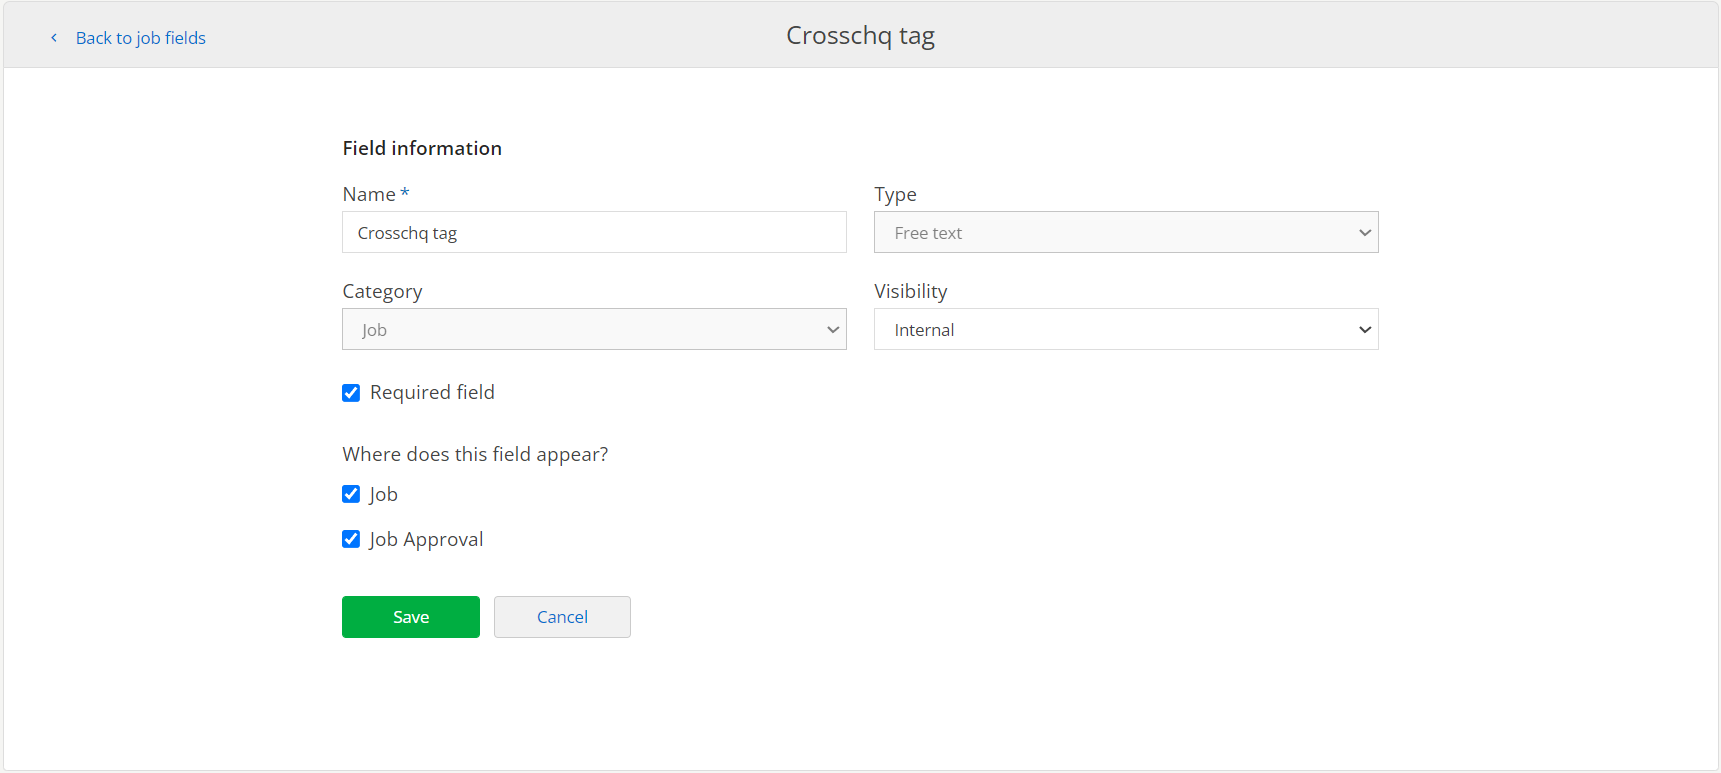Click the Visibility label

[910, 291]
